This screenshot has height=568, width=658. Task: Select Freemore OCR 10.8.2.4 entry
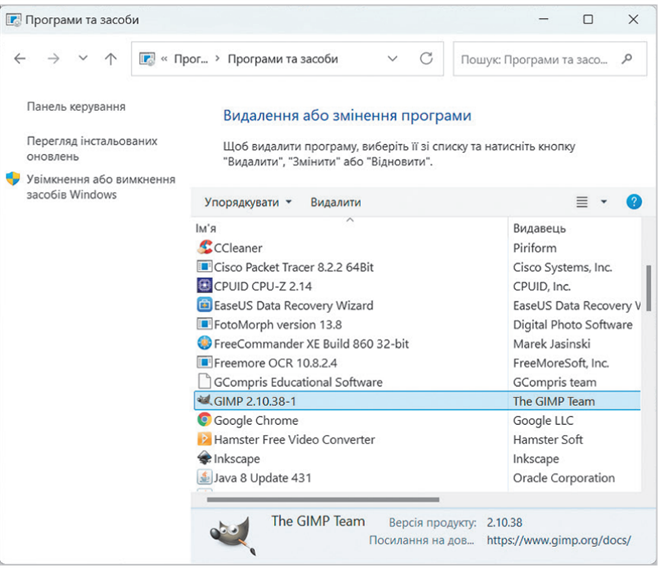[275, 363]
